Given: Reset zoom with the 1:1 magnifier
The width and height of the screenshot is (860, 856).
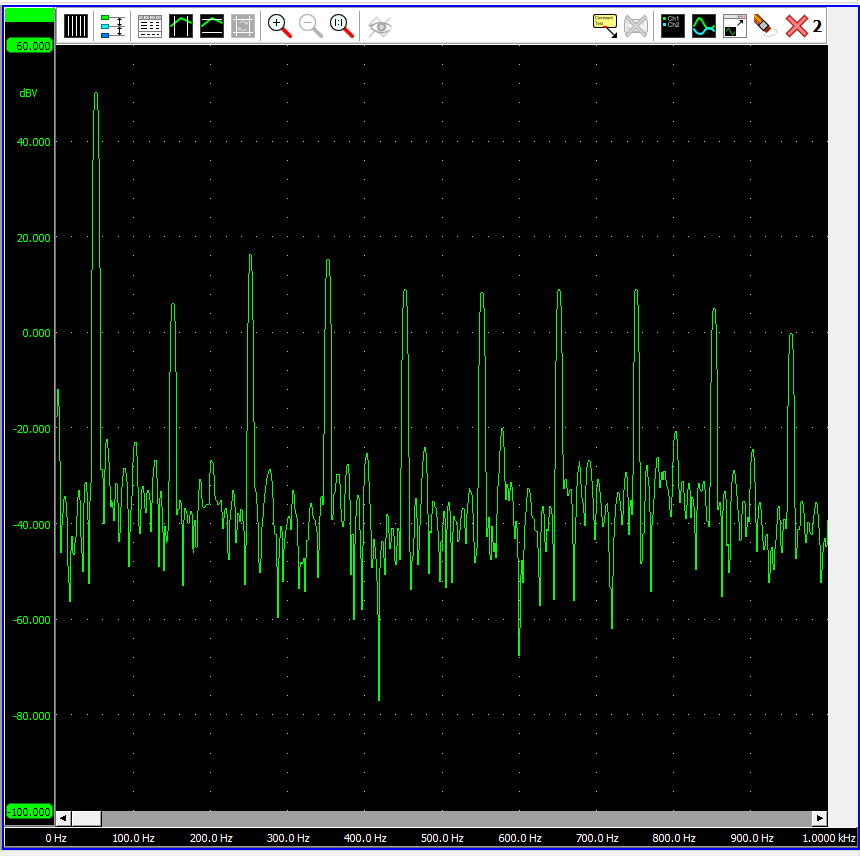Looking at the screenshot, I should coord(342,26).
